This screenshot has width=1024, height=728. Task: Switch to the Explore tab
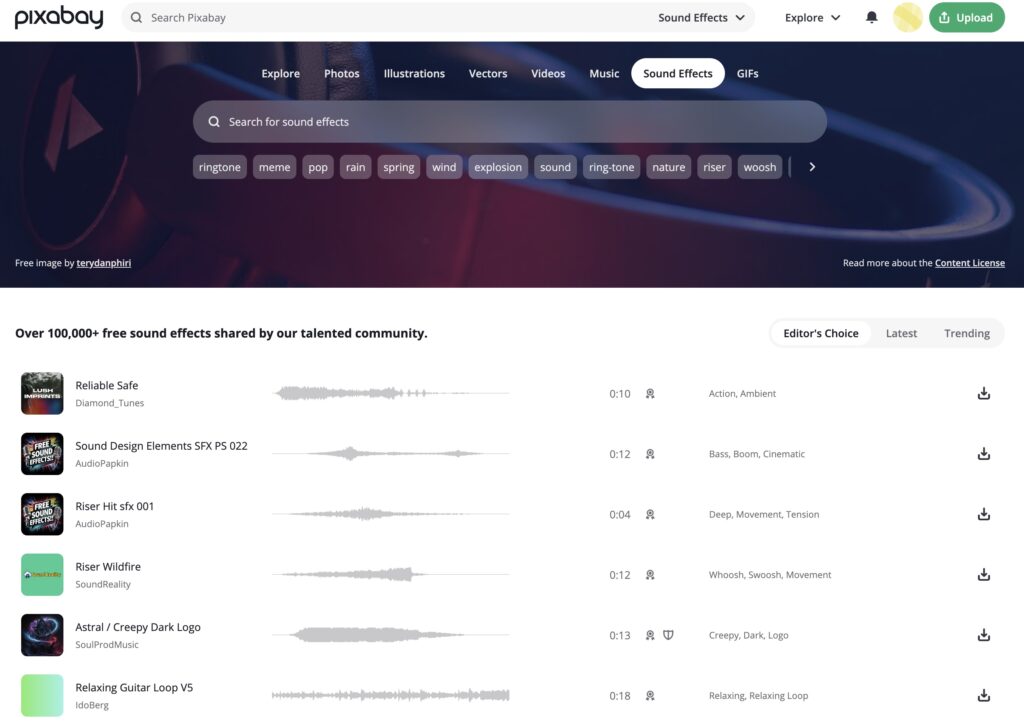281,73
